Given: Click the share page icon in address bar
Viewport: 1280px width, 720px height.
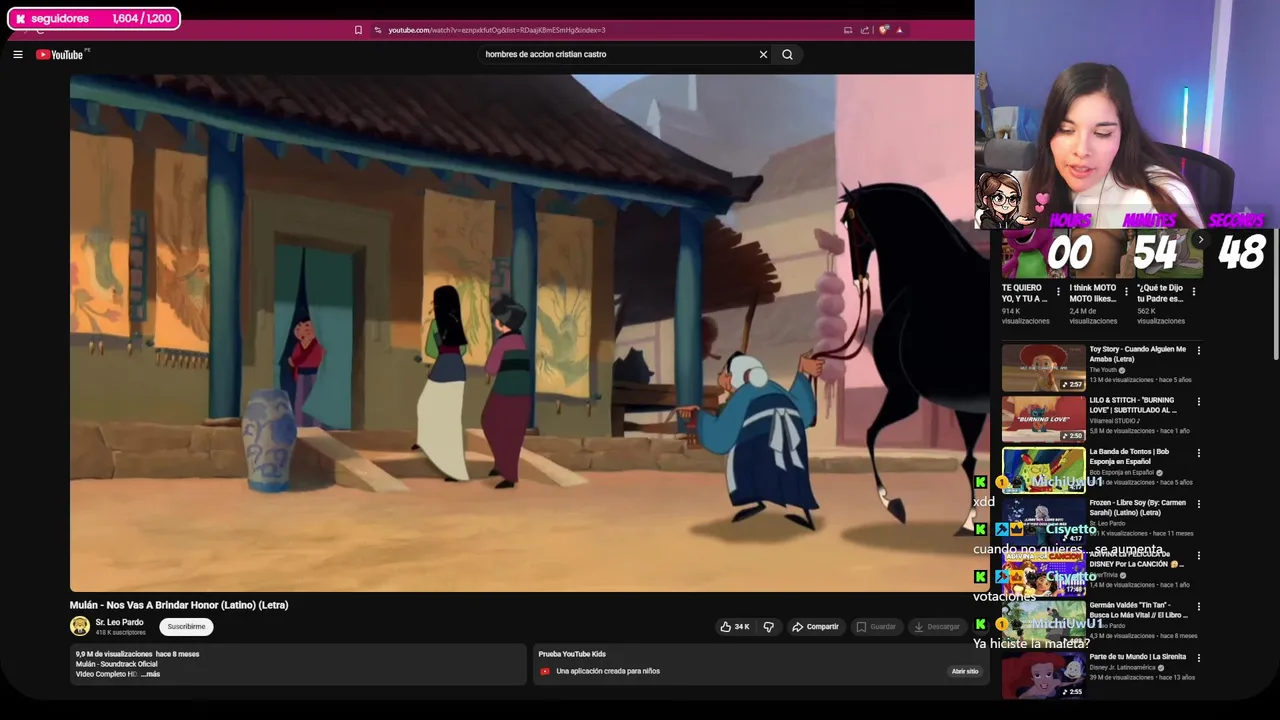Looking at the screenshot, I should (x=865, y=30).
